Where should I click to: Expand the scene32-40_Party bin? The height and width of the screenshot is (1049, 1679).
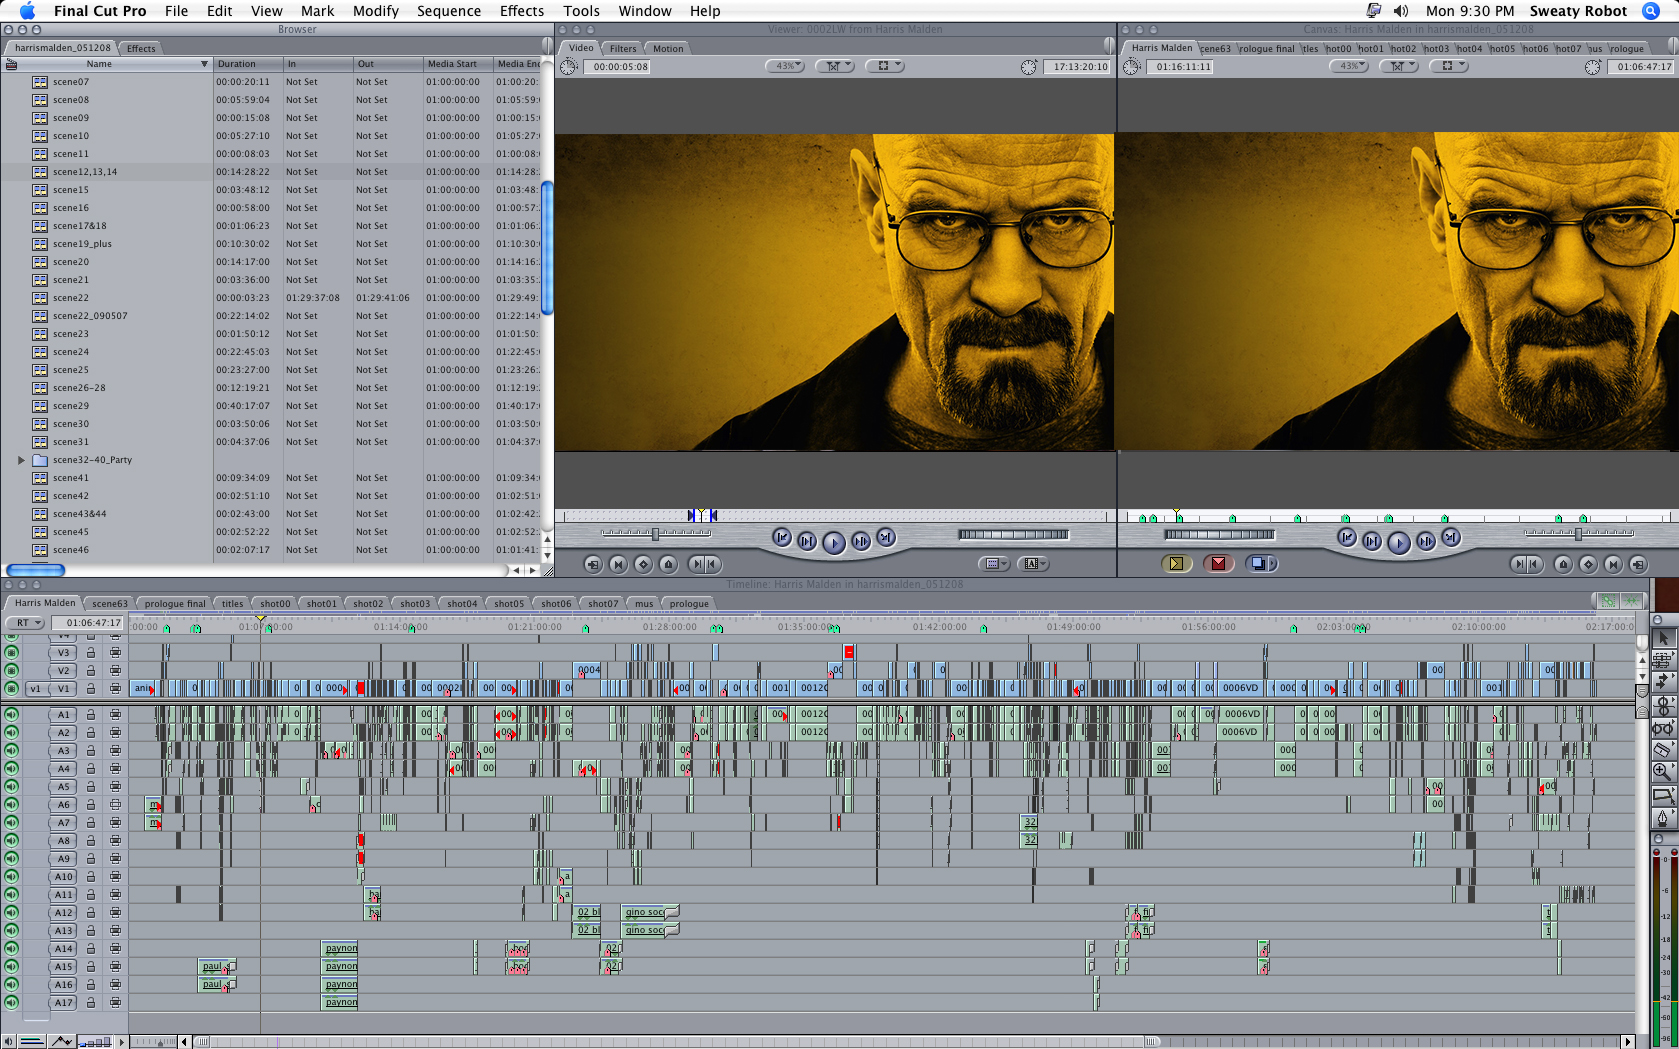(x=21, y=460)
